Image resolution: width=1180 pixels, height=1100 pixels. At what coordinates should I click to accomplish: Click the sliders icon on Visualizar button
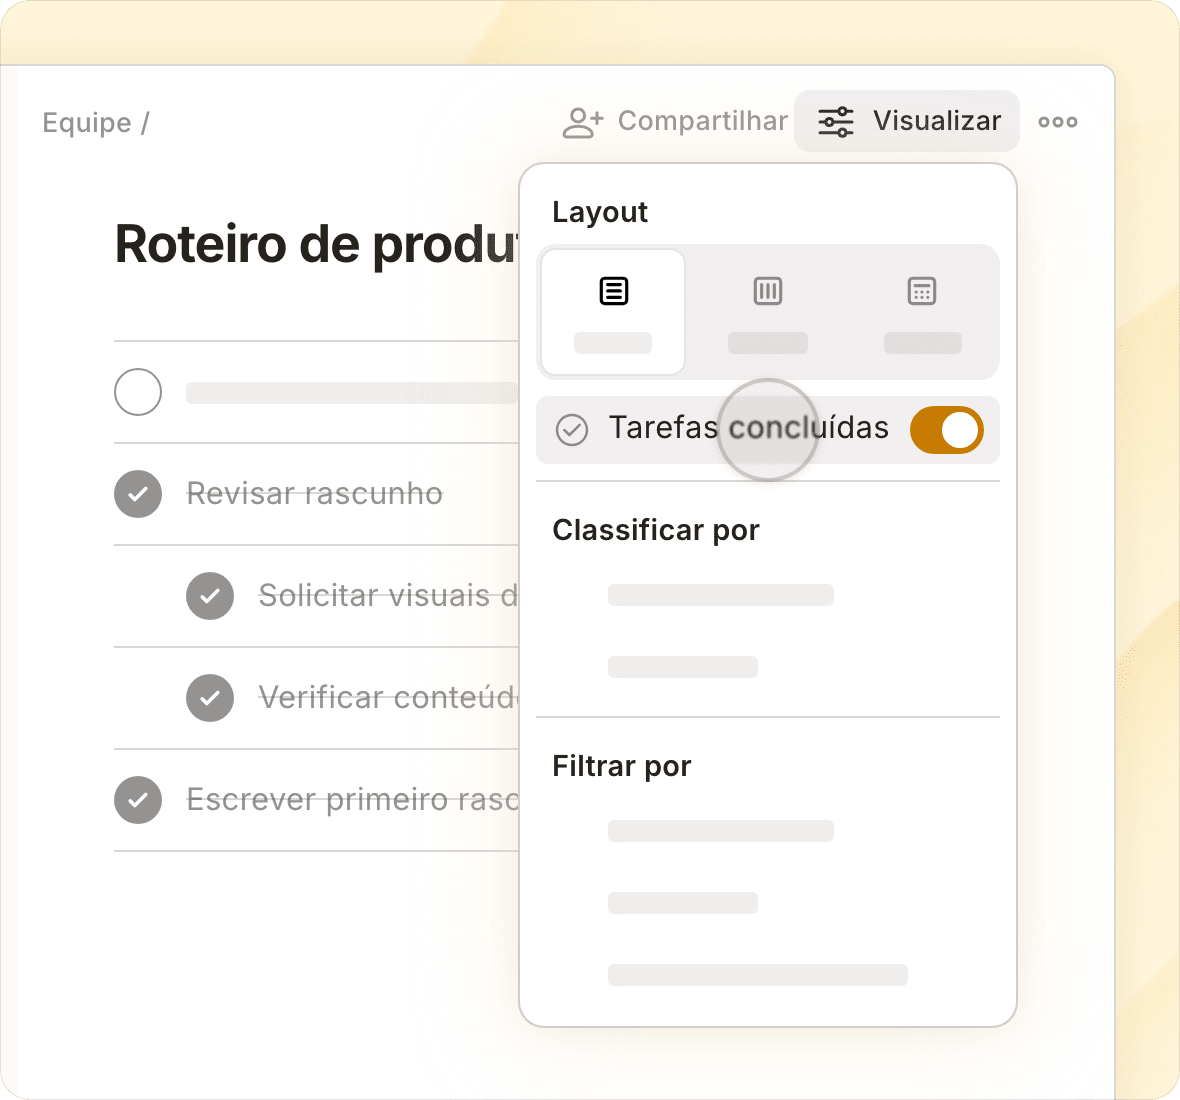835,122
